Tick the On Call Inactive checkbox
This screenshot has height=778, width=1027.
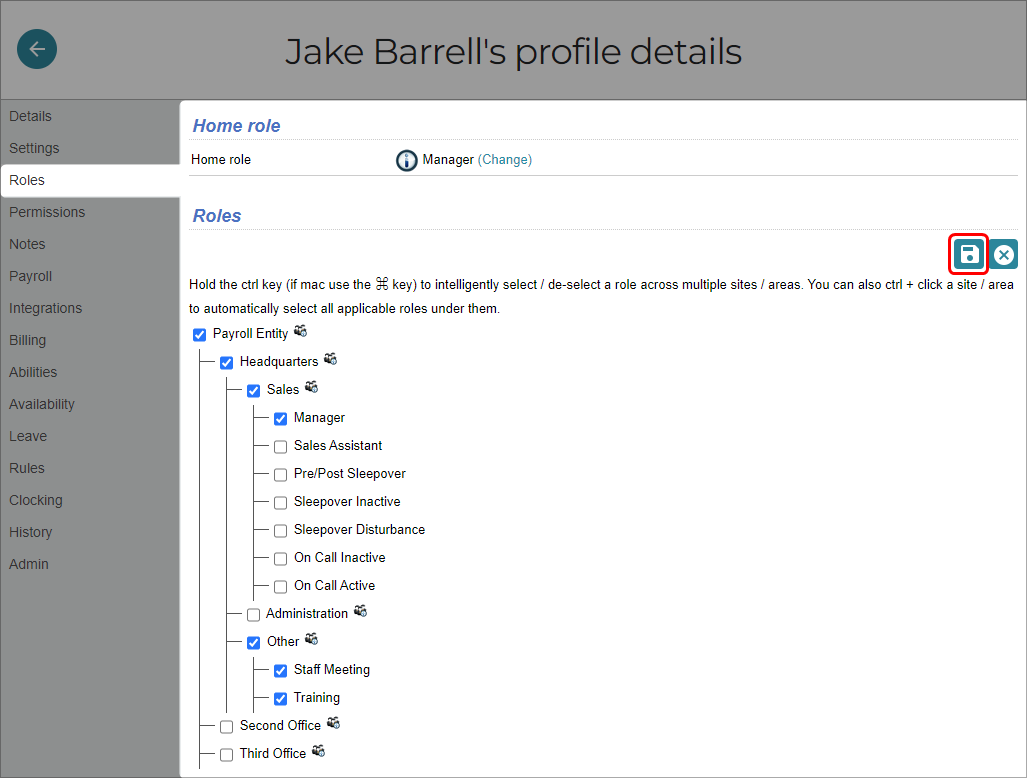pyautogui.click(x=280, y=559)
